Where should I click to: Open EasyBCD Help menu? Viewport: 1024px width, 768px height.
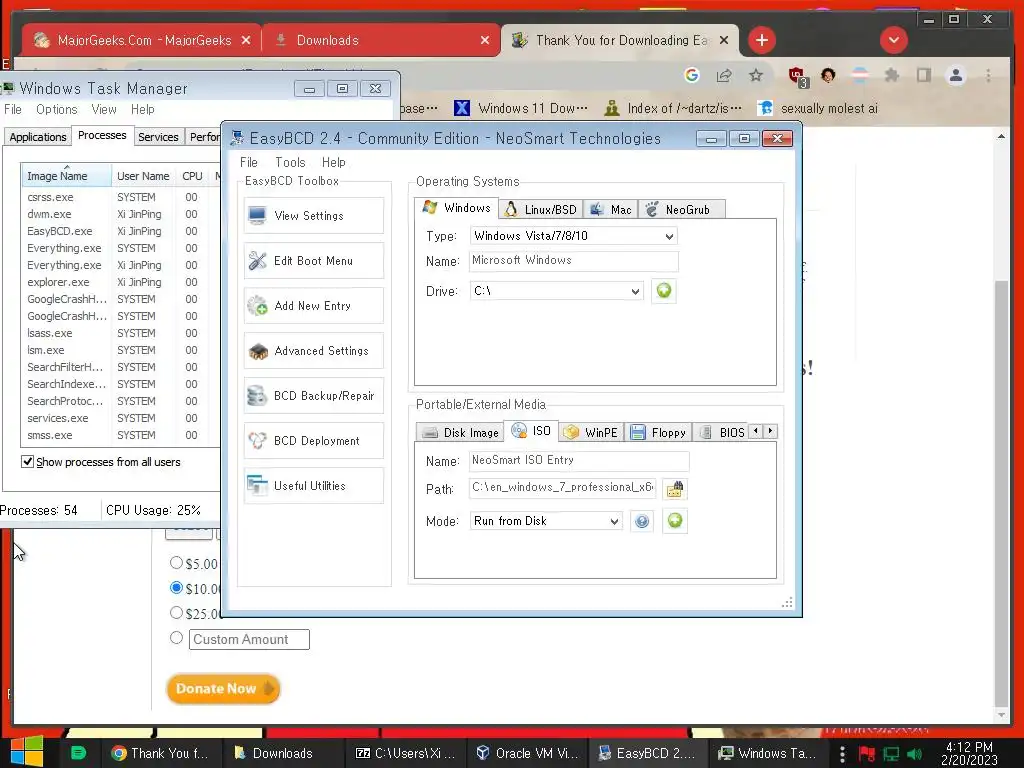coord(333,162)
